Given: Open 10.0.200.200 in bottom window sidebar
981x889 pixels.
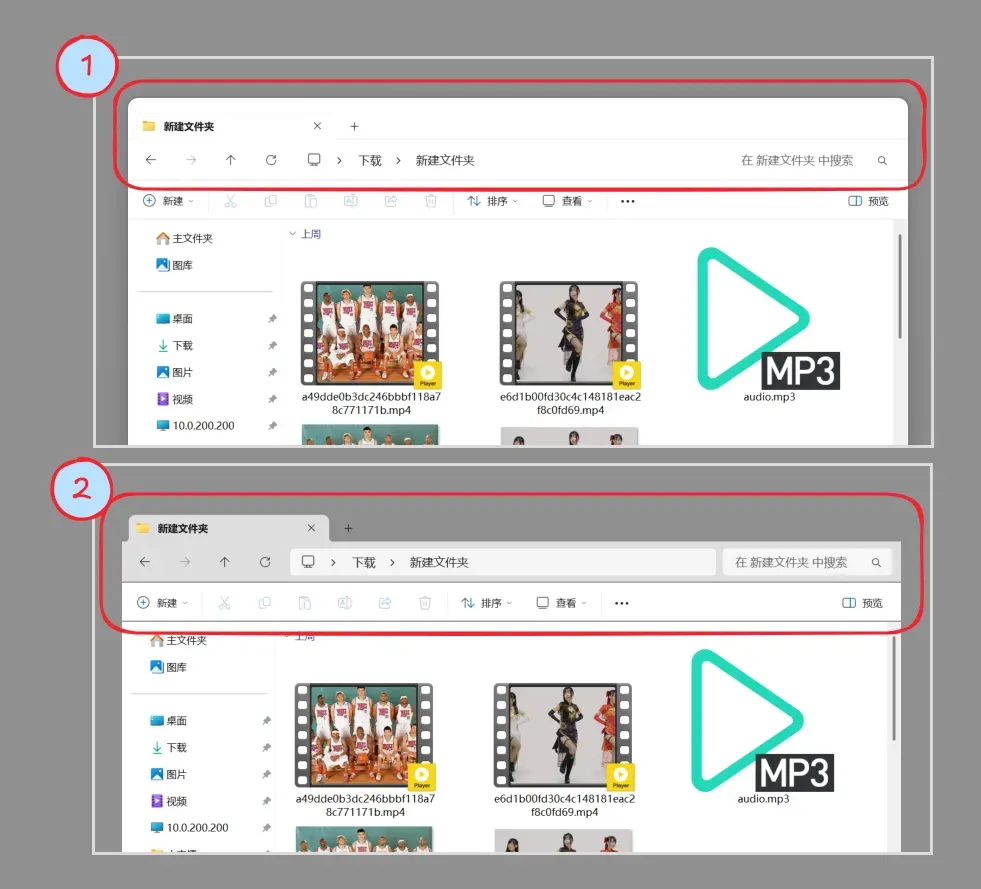Looking at the screenshot, I should tap(190, 828).
